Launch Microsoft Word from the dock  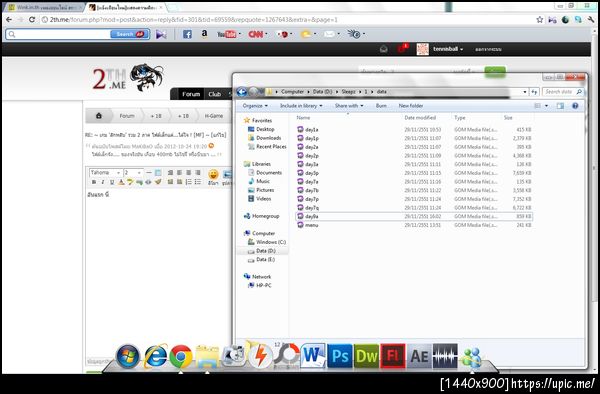coord(313,356)
